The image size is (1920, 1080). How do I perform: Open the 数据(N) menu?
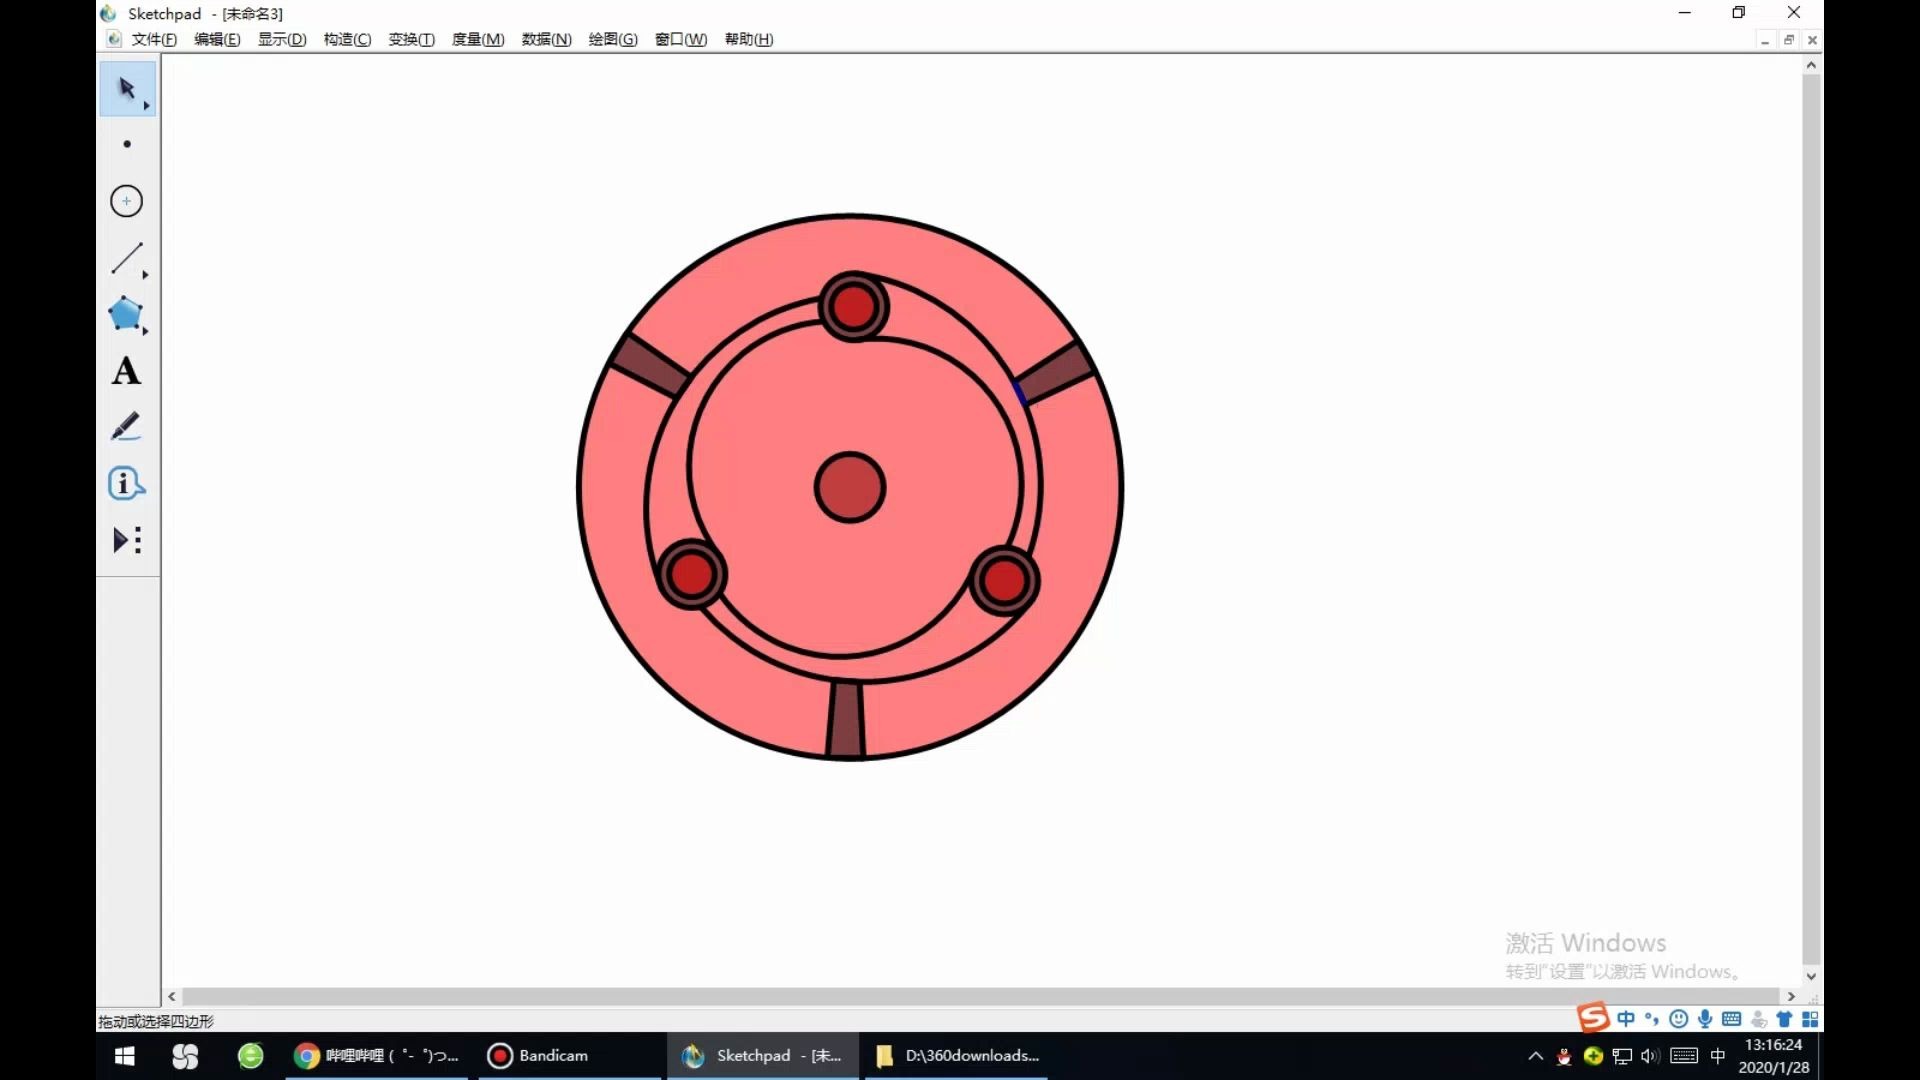click(546, 39)
